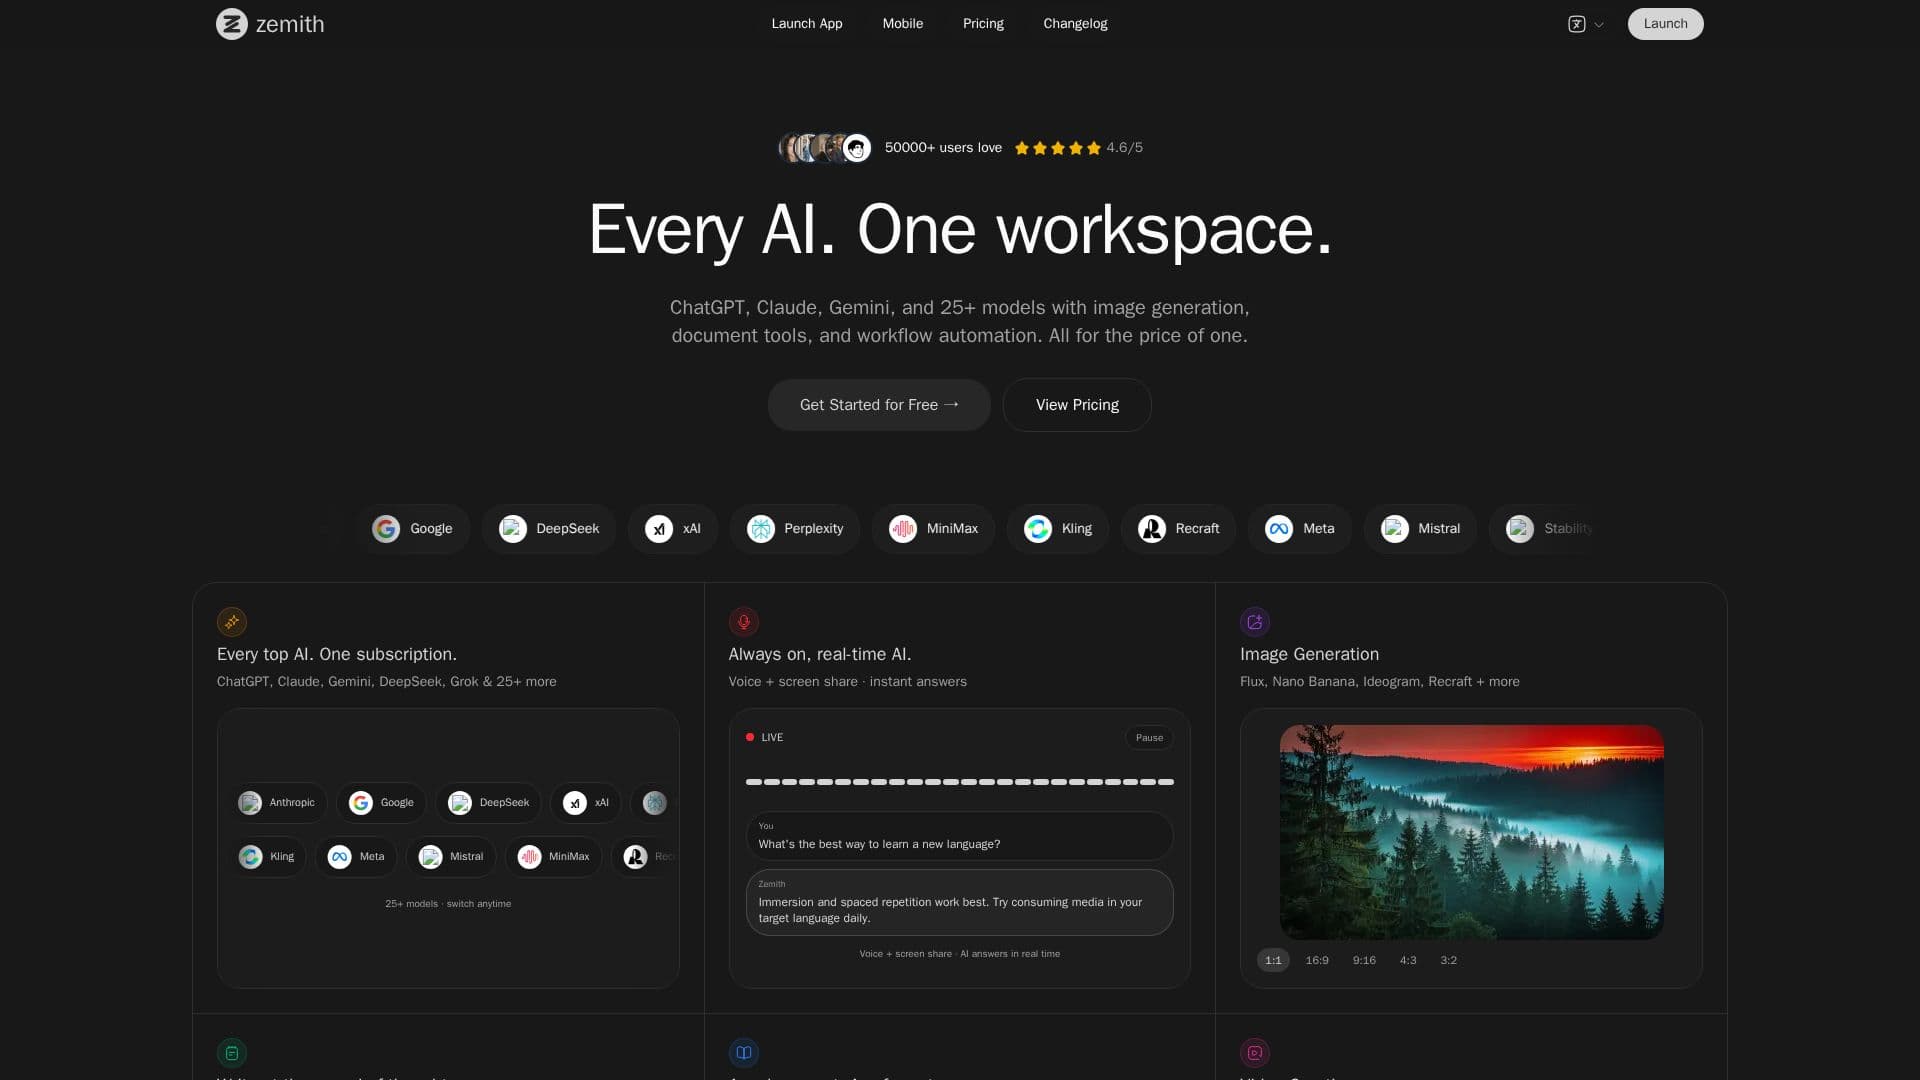Select the MiniMax chip in provider carousel
1920x1080 pixels.
pyautogui.click(x=933, y=529)
